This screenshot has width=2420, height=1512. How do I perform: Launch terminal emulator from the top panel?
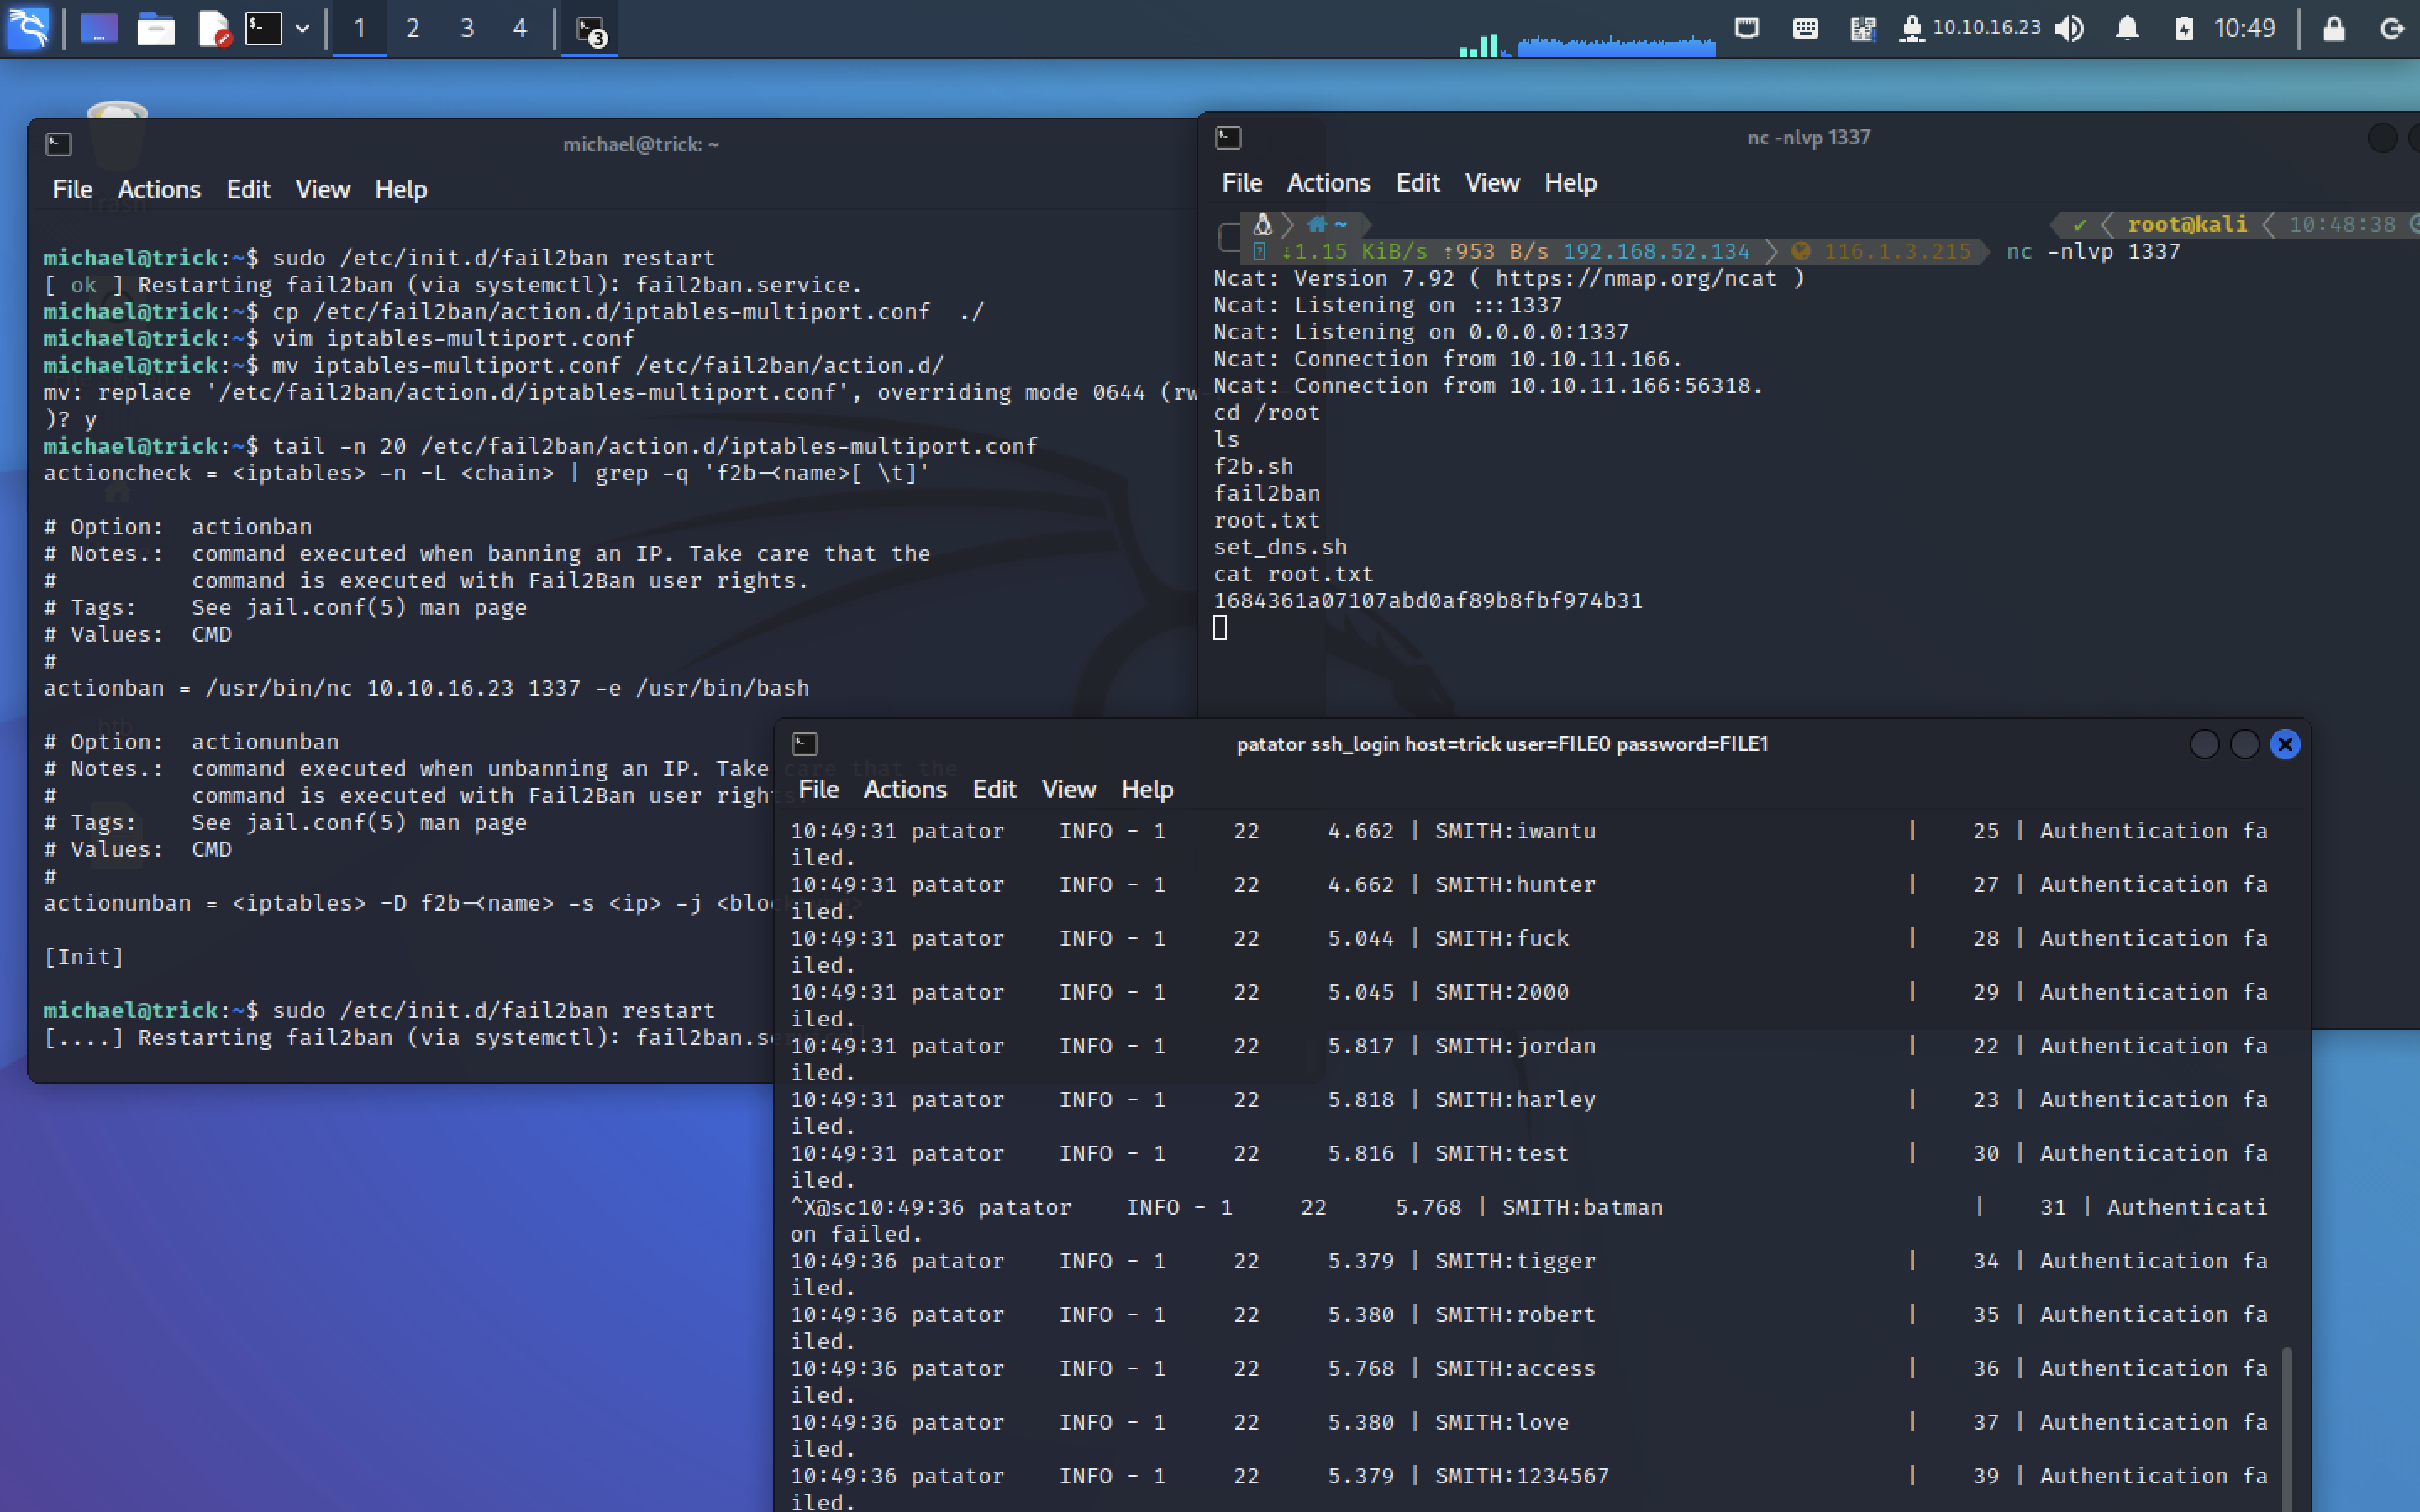pos(264,28)
